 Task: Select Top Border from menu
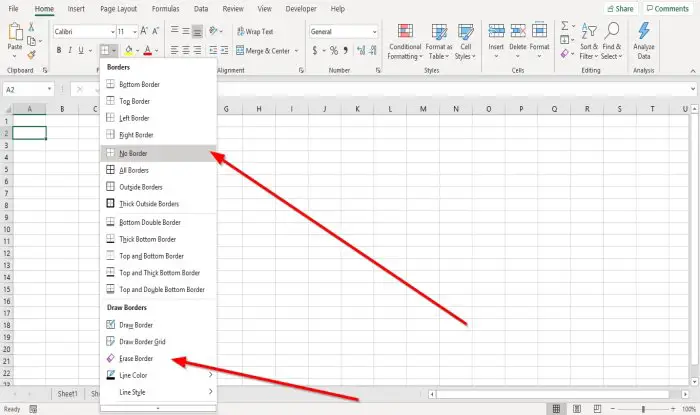tap(158, 101)
